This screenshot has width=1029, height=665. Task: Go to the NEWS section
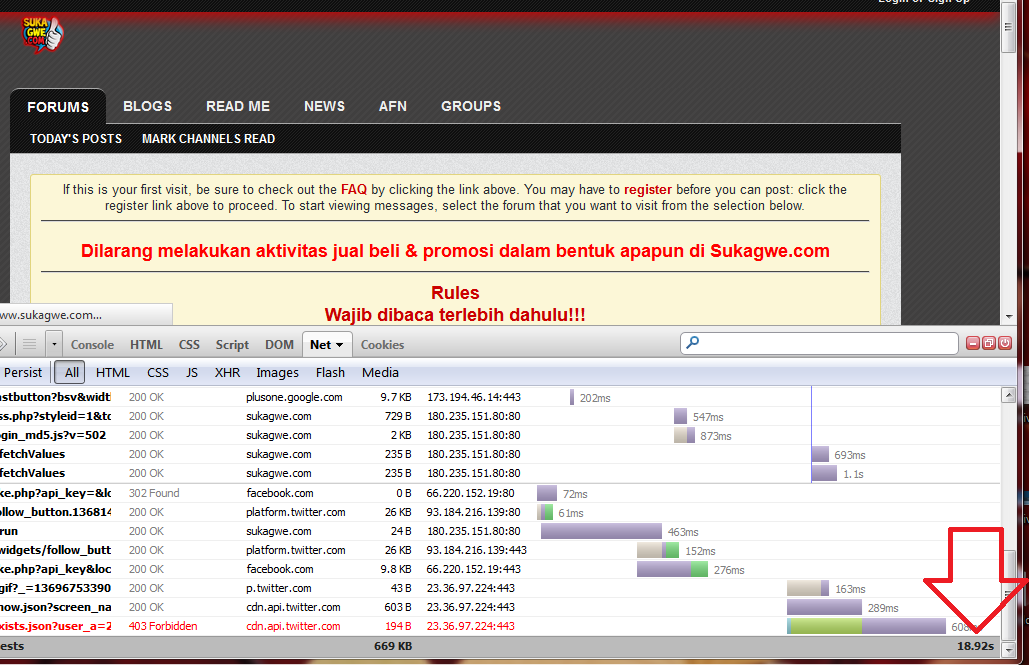324,106
